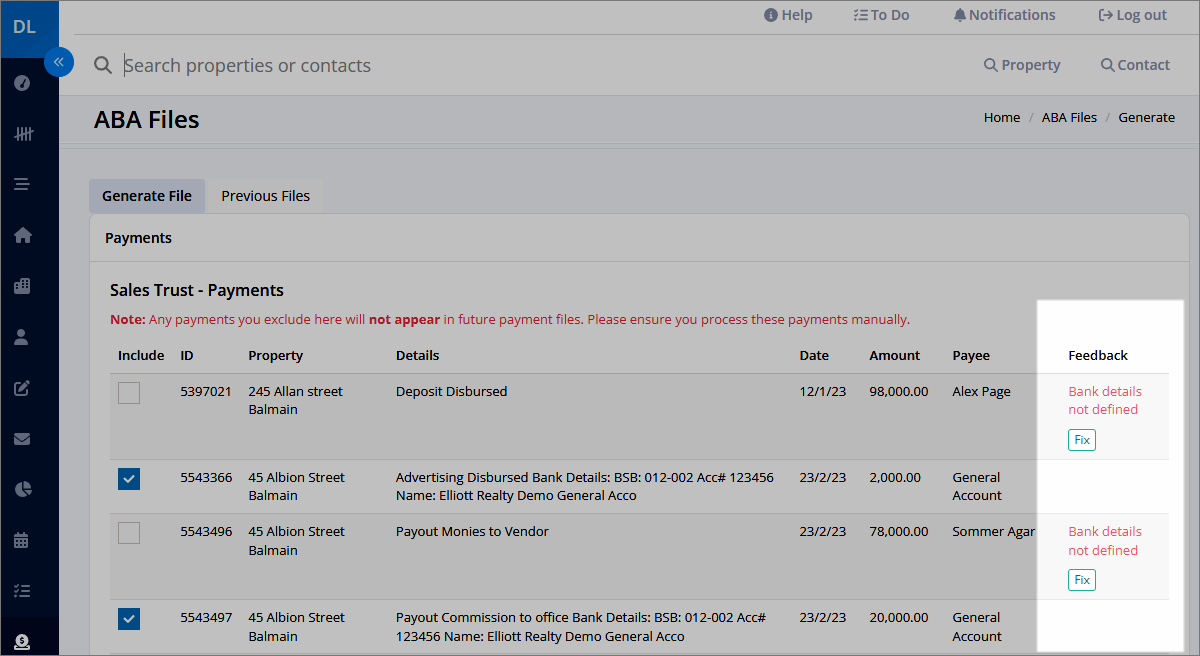Open the dashboard gauge icon in sidebar
The height and width of the screenshot is (656, 1200).
click(x=22, y=83)
